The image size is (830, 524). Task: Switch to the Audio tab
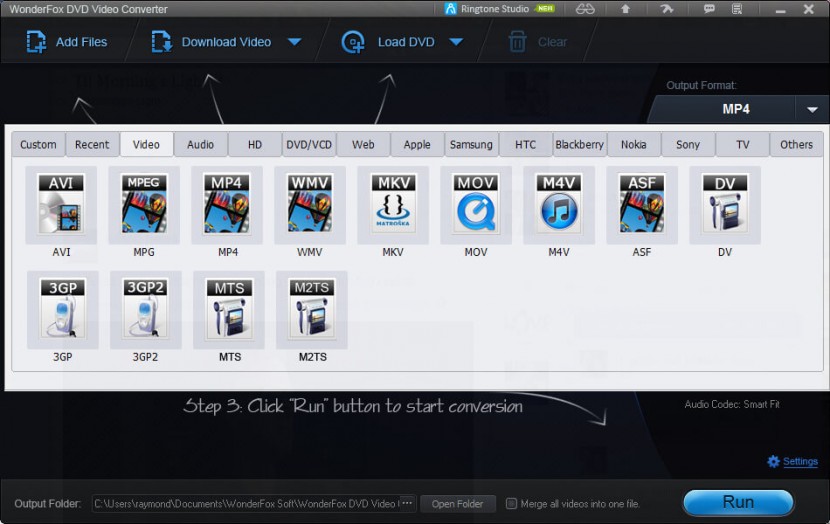(201, 144)
